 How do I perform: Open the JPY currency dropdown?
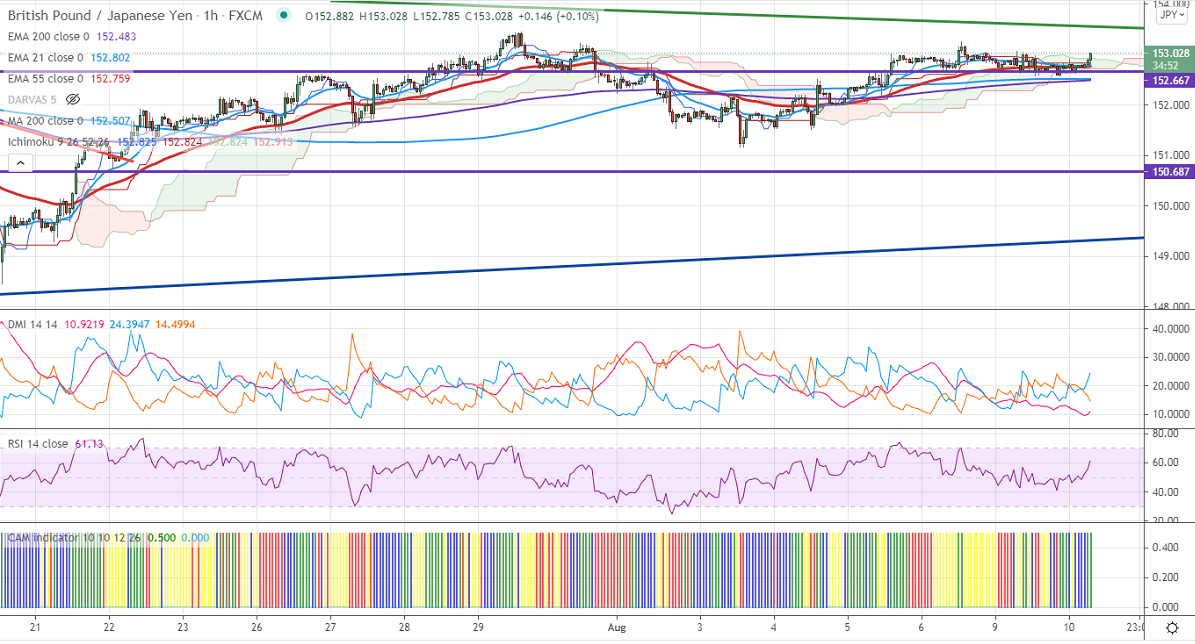coord(1167,15)
